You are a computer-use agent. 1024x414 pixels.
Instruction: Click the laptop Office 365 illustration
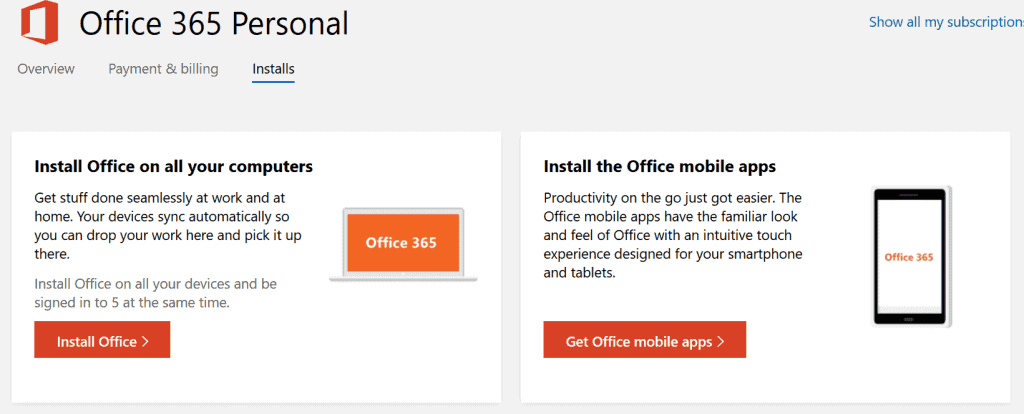(403, 244)
